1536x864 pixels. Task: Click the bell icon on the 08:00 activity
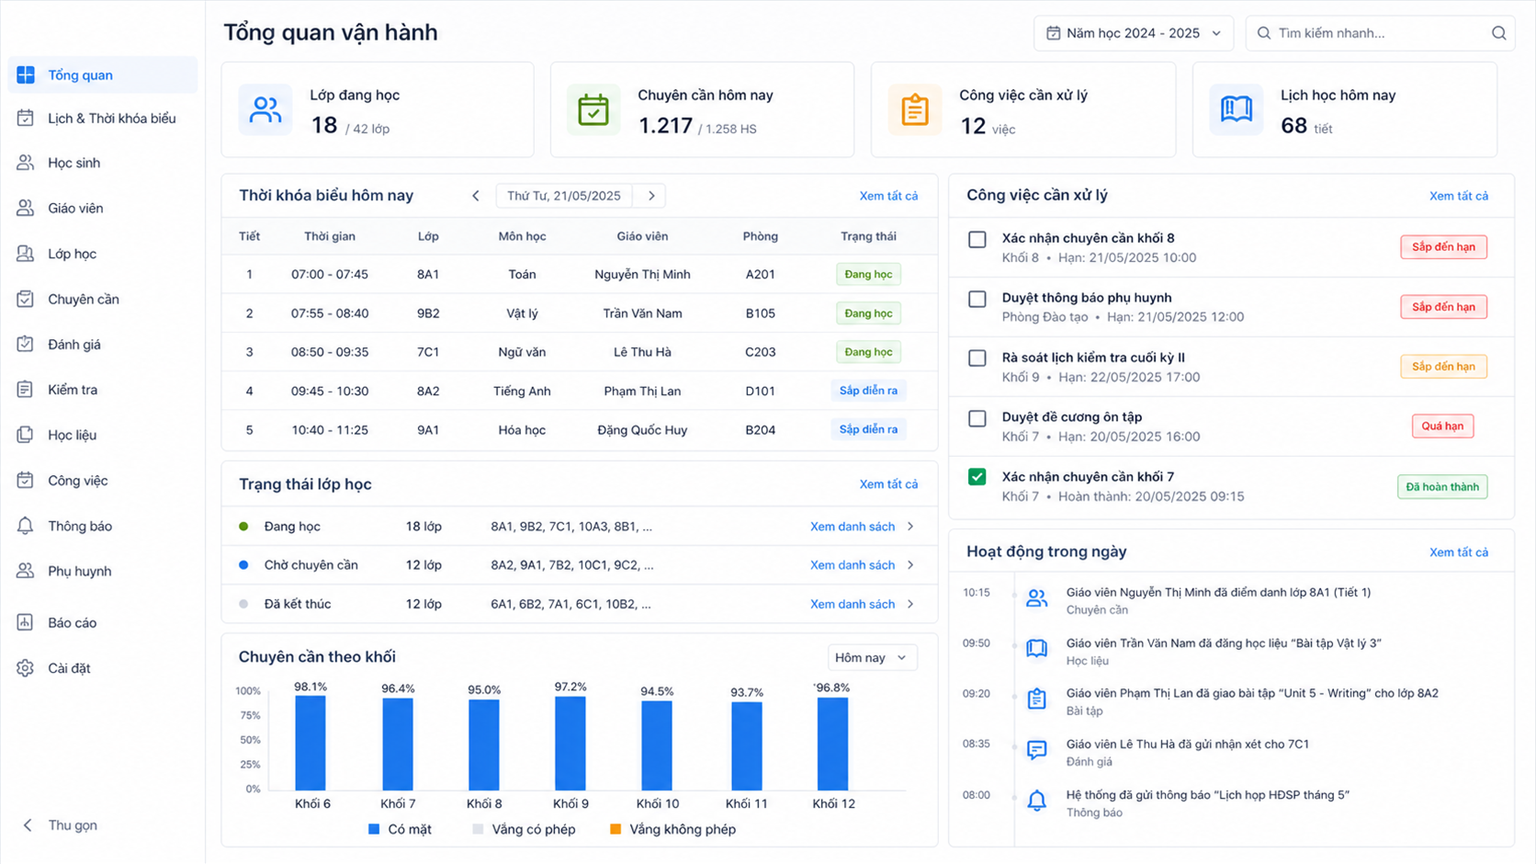pyautogui.click(x=1037, y=800)
